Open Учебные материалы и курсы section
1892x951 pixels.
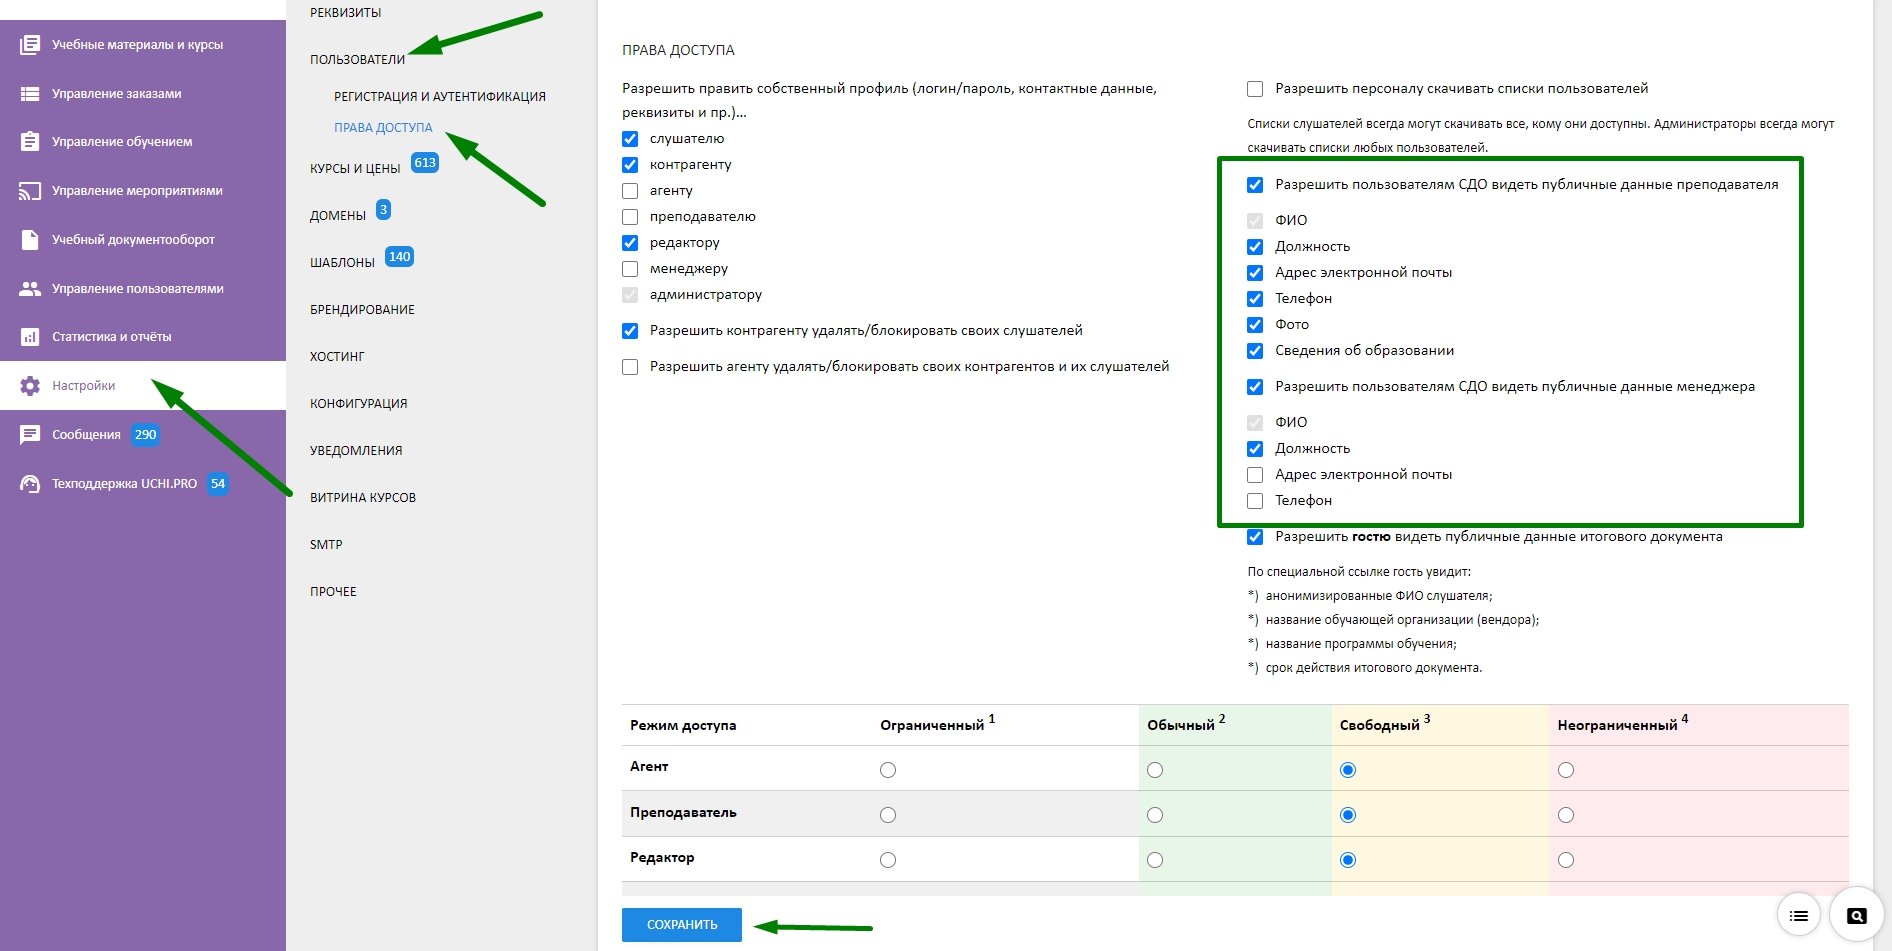[138, 45]
